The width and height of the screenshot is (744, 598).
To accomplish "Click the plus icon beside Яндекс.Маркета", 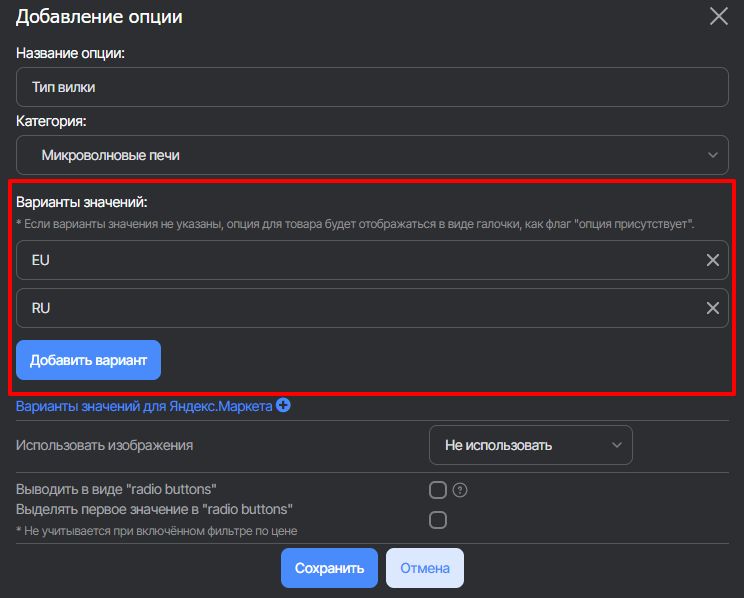I will [283, 406].
